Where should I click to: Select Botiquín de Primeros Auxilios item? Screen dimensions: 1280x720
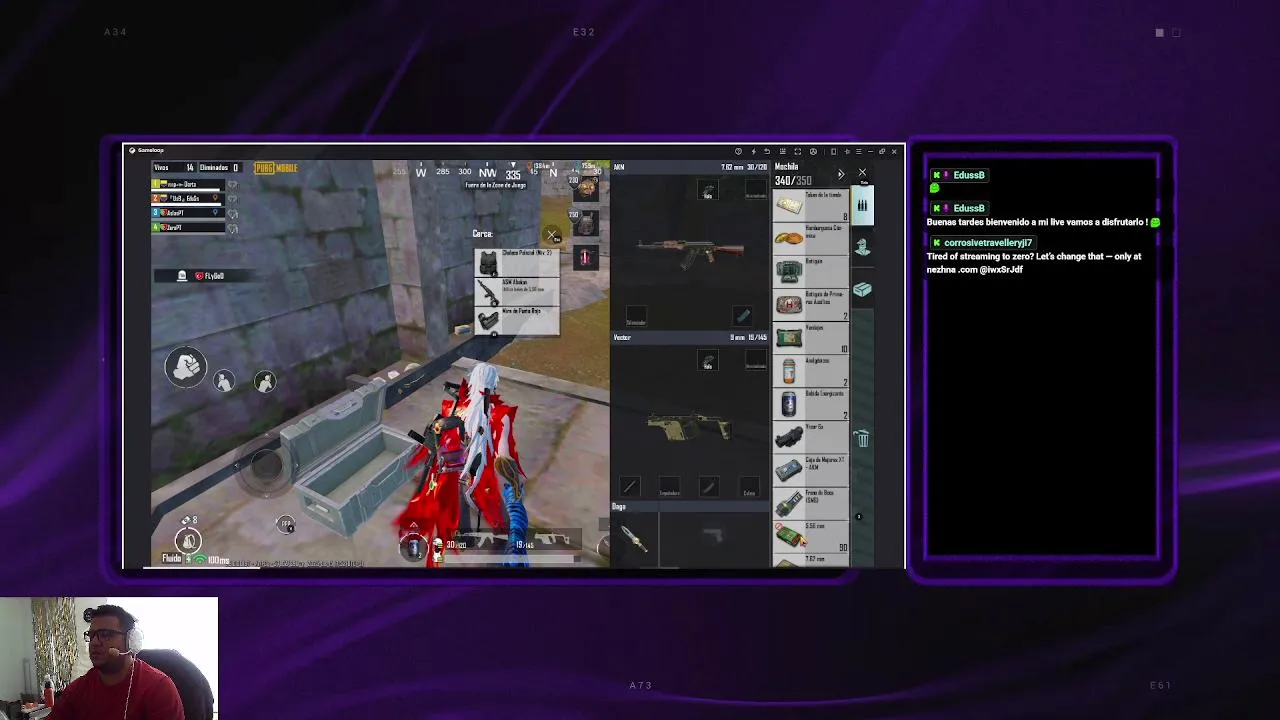[x=811, y=304]
